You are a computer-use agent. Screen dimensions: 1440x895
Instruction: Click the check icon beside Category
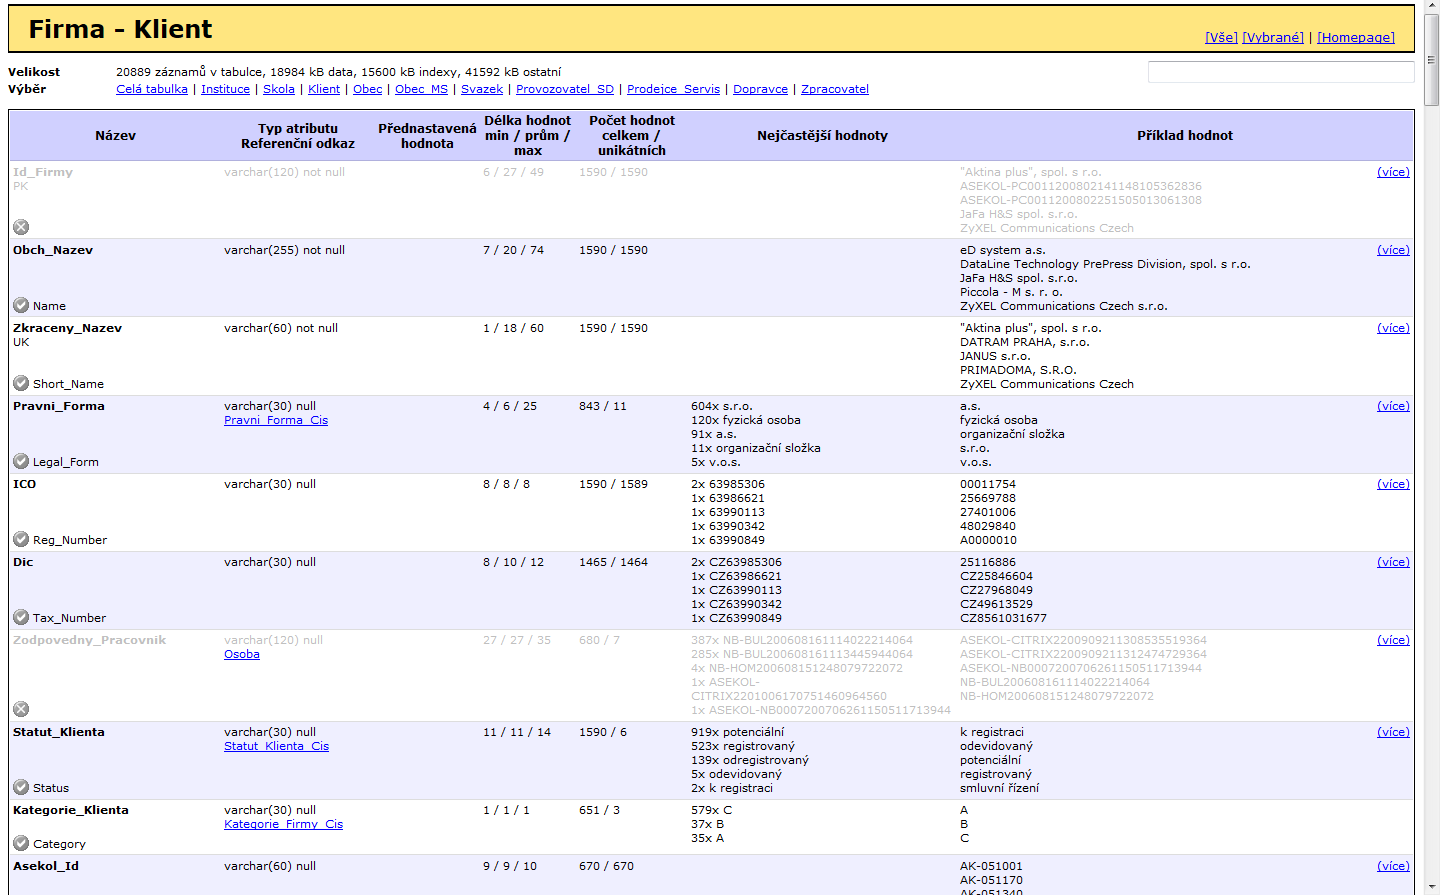click(x=21, y=843)
